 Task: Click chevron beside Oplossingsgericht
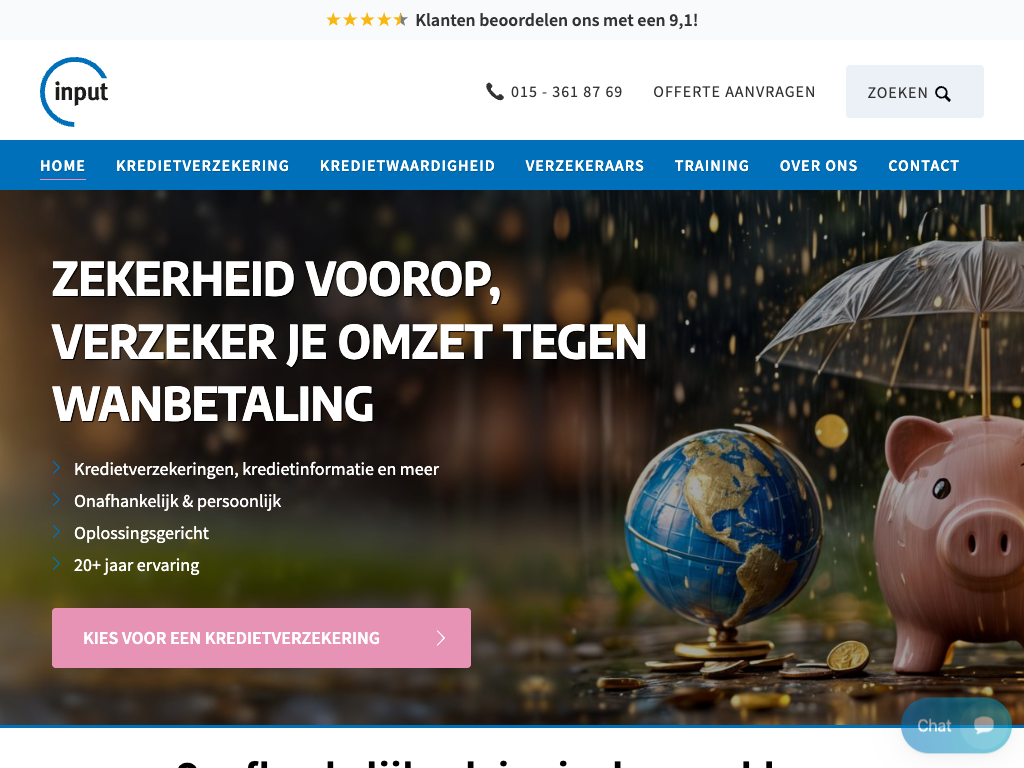pos(57,532)
